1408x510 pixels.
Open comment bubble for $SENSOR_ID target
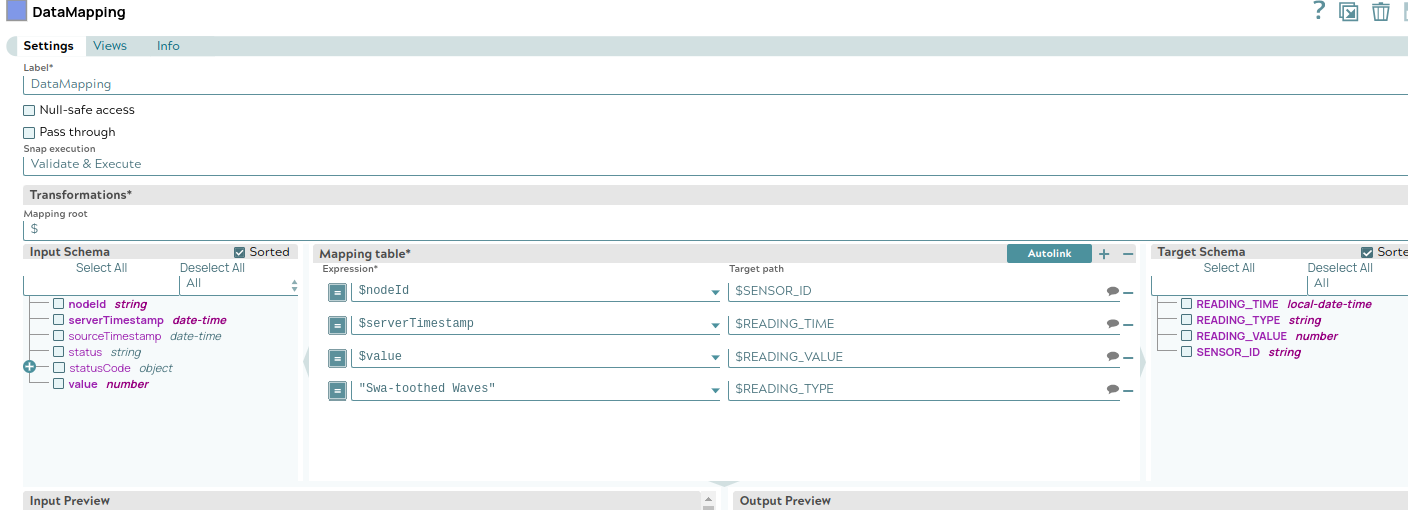(x=1112, y=292)
